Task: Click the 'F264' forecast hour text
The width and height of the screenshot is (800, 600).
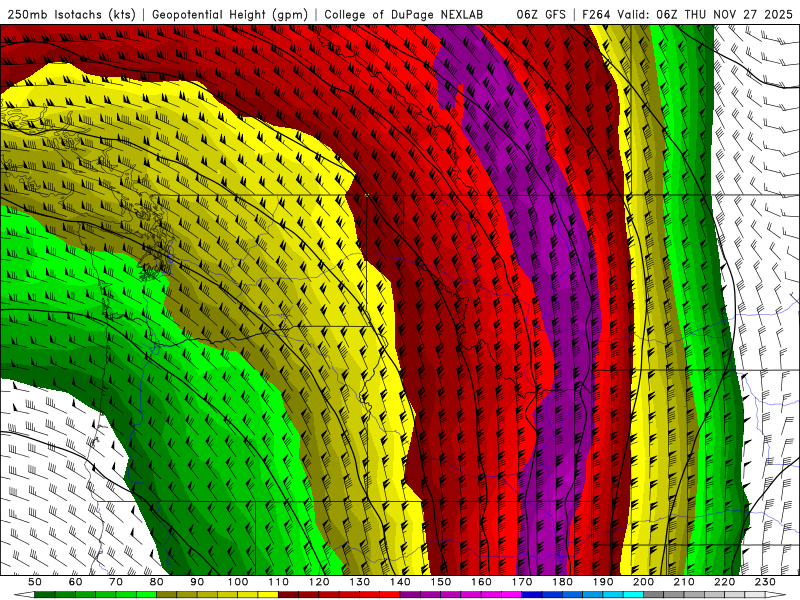Action: pos(596,15)
